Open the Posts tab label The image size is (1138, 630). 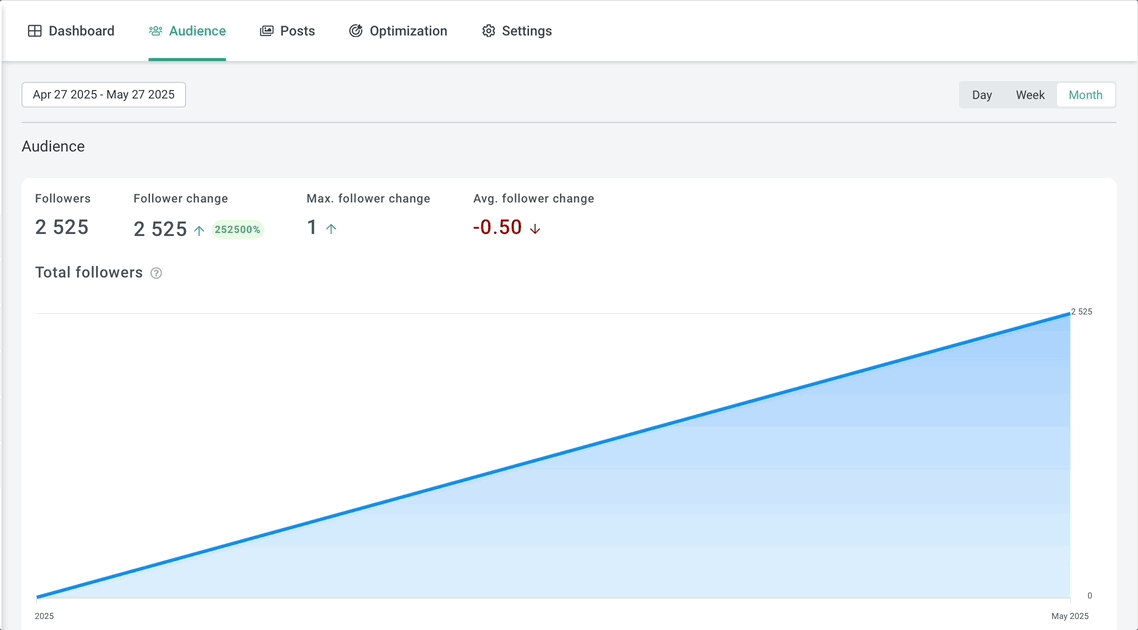coord(297,31)
